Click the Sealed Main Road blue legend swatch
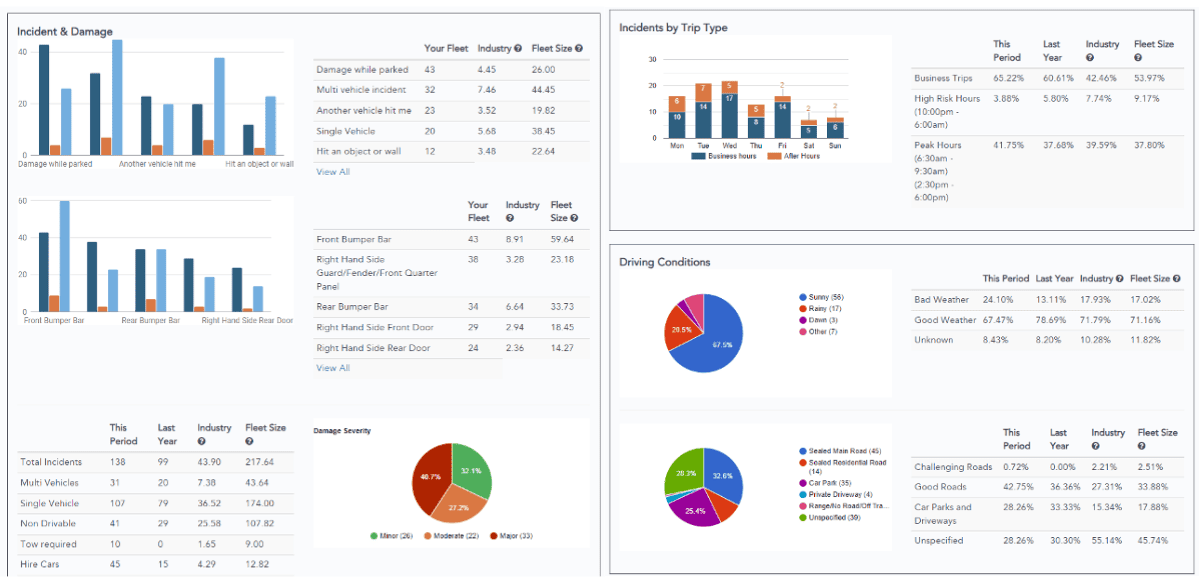This screenshot has width=1200, height=585. coord(802,453)
